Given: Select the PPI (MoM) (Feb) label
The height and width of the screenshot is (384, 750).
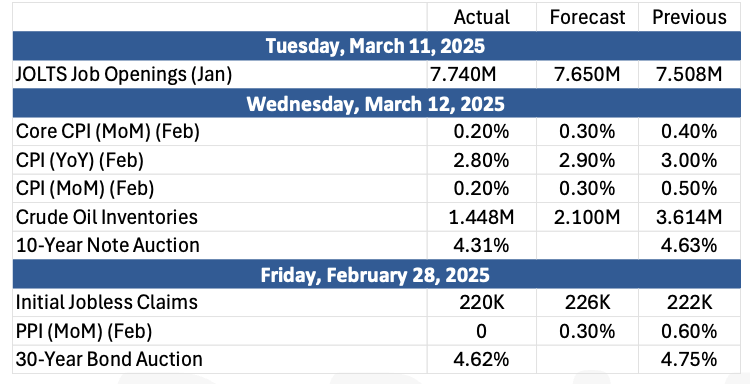Looking at the screenshot, I should (84, 331).
